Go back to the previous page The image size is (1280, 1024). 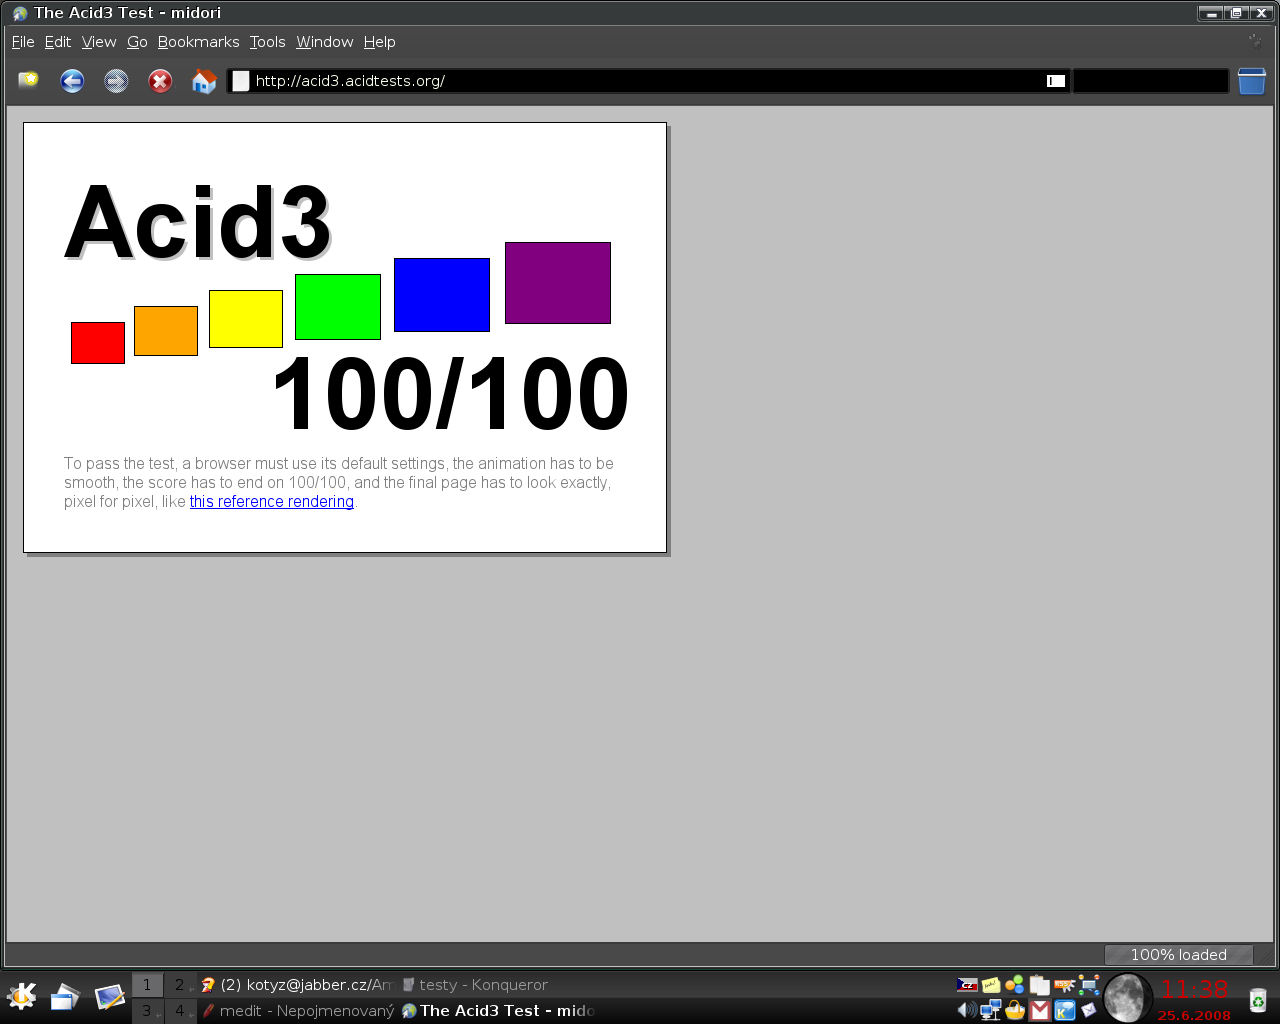tap(72, 81)
